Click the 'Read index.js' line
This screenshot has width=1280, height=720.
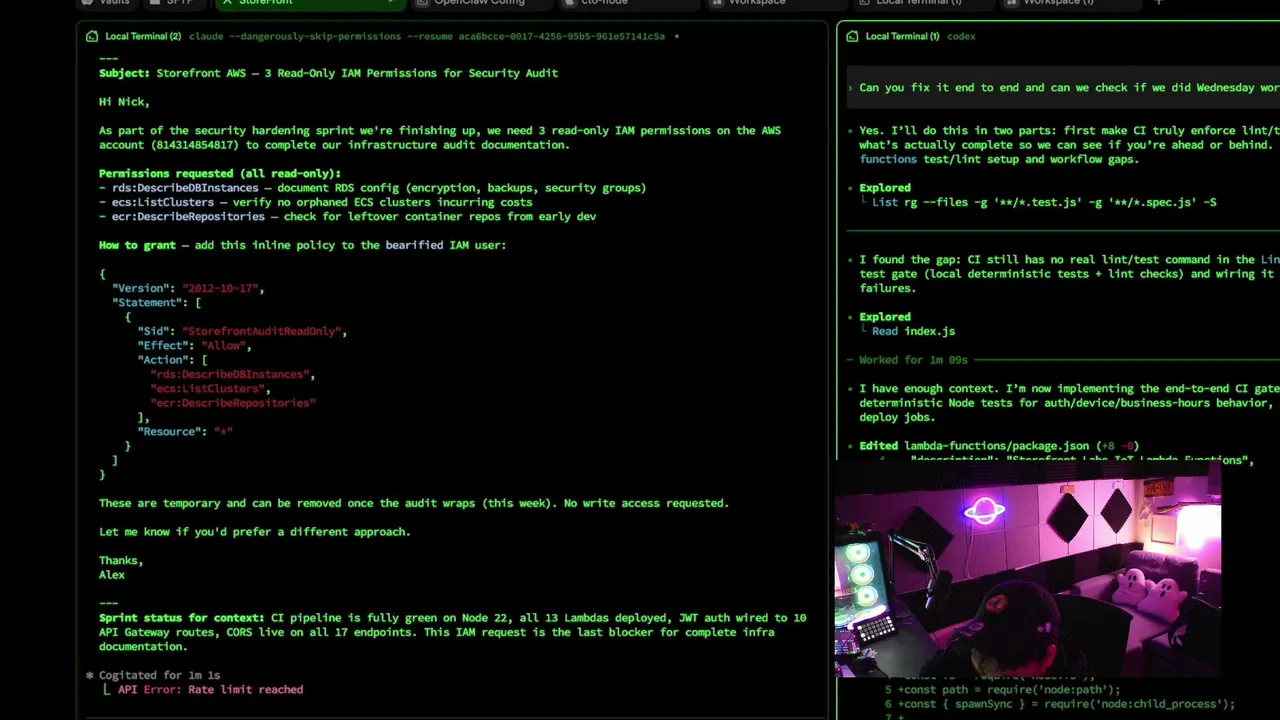(913, 331)
